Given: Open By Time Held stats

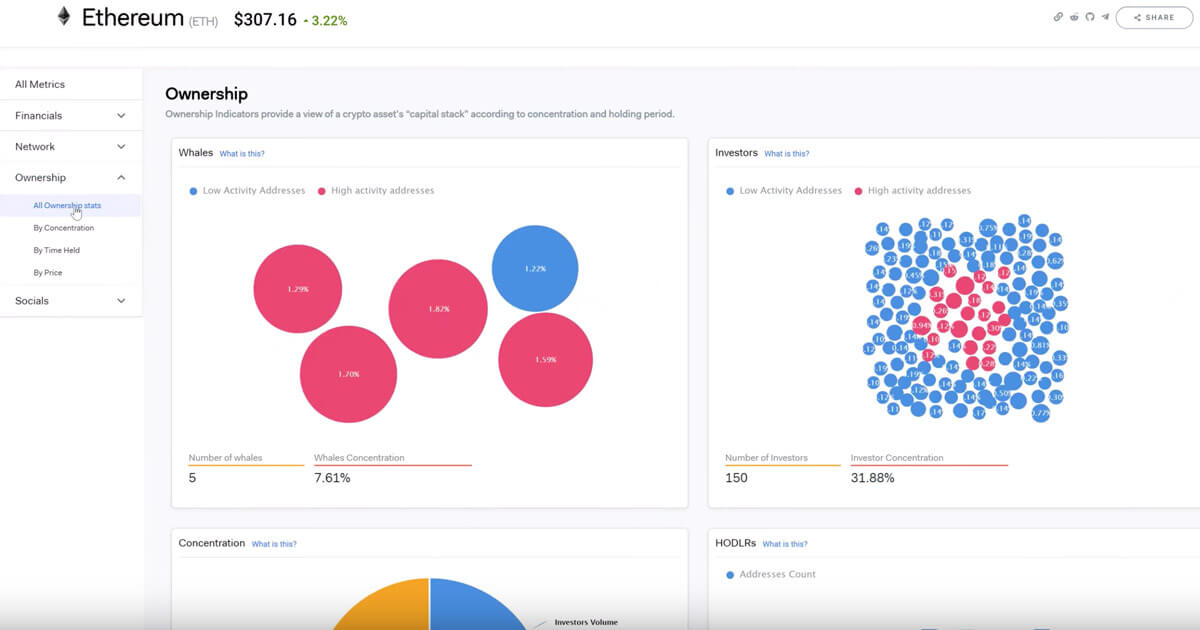Looking at the screenshot, I should (x=57, y=250).
